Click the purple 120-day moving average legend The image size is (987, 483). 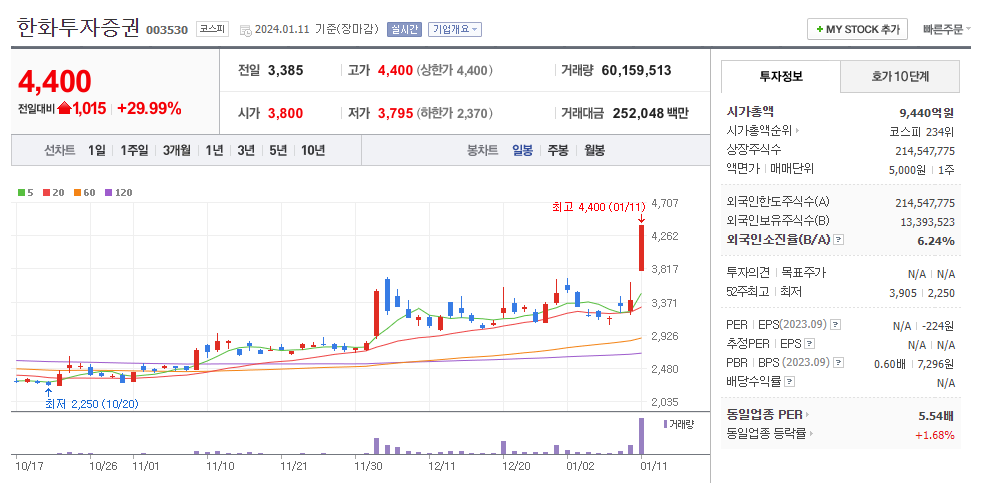(x=118, y=193)
